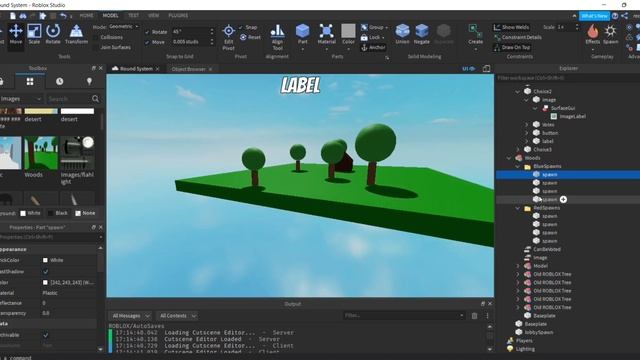Switch to the TEST ribbon tab
The image size is (640, 360).
pyautogui.click(x=133, y=16)
